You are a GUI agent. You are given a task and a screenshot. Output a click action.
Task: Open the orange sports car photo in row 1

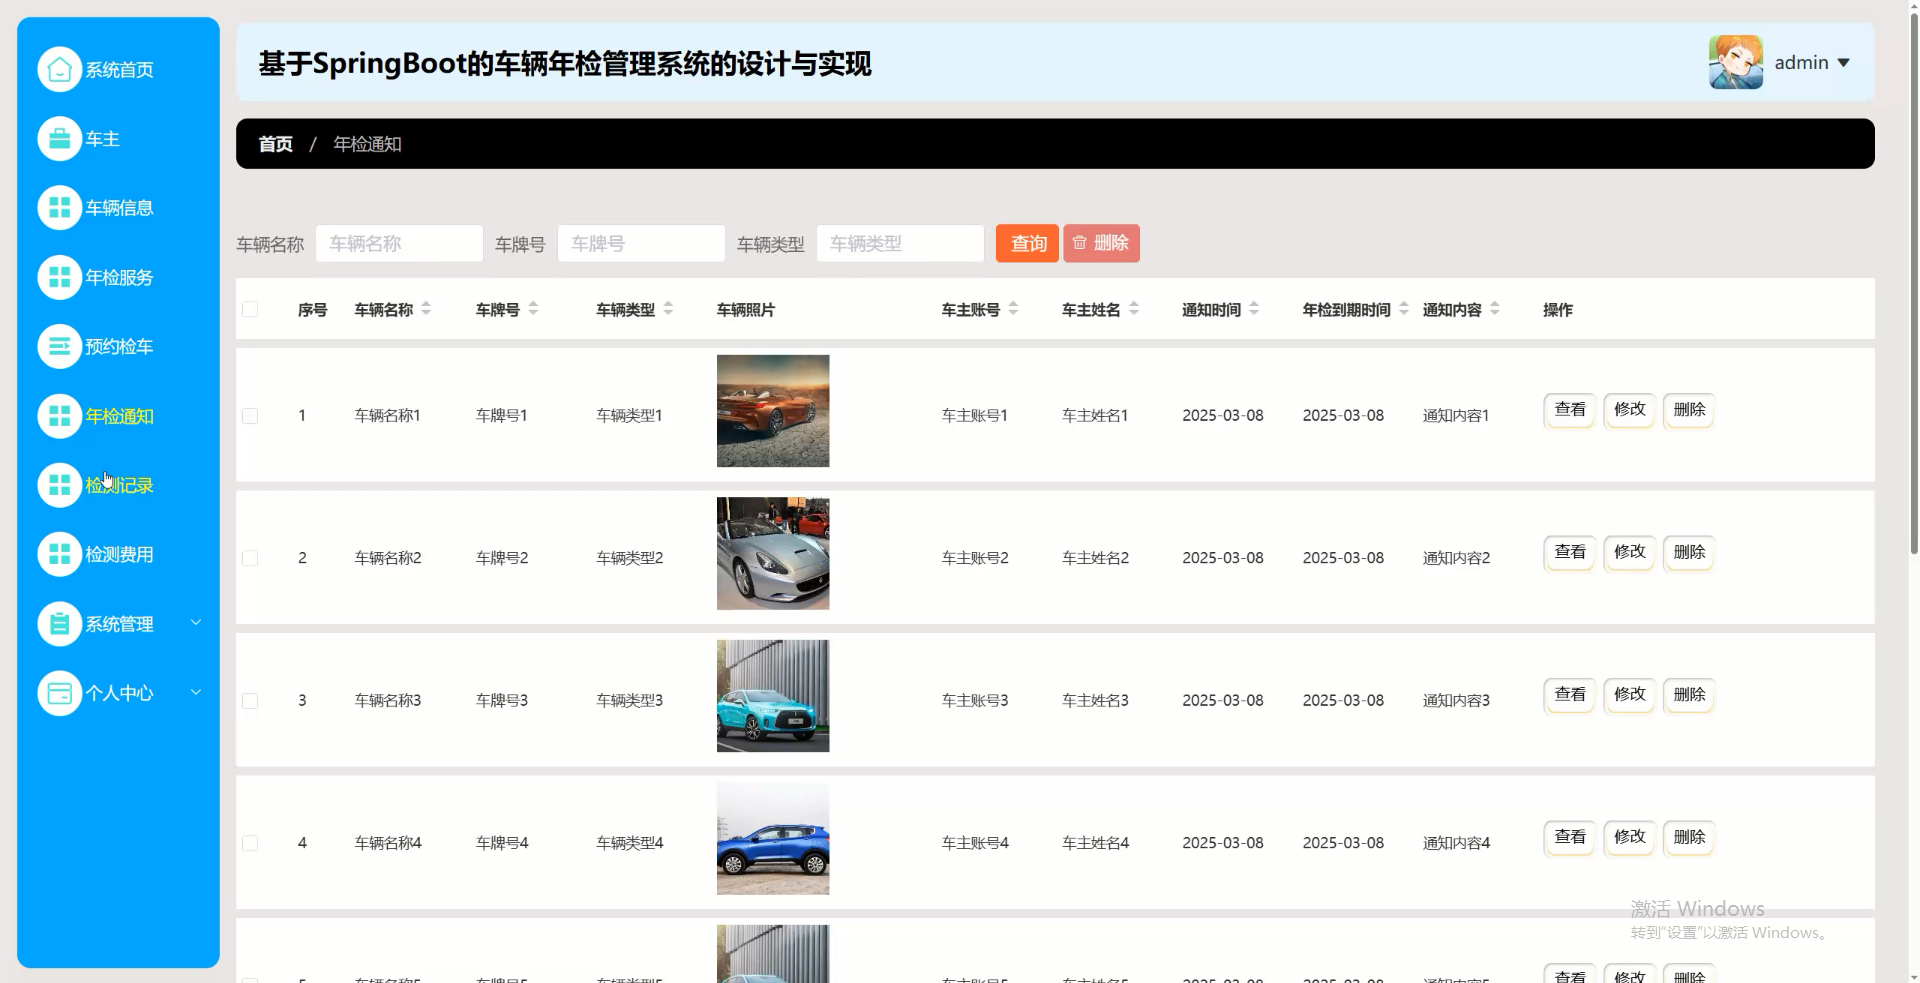pyautogui.click(x=773, y=411)
